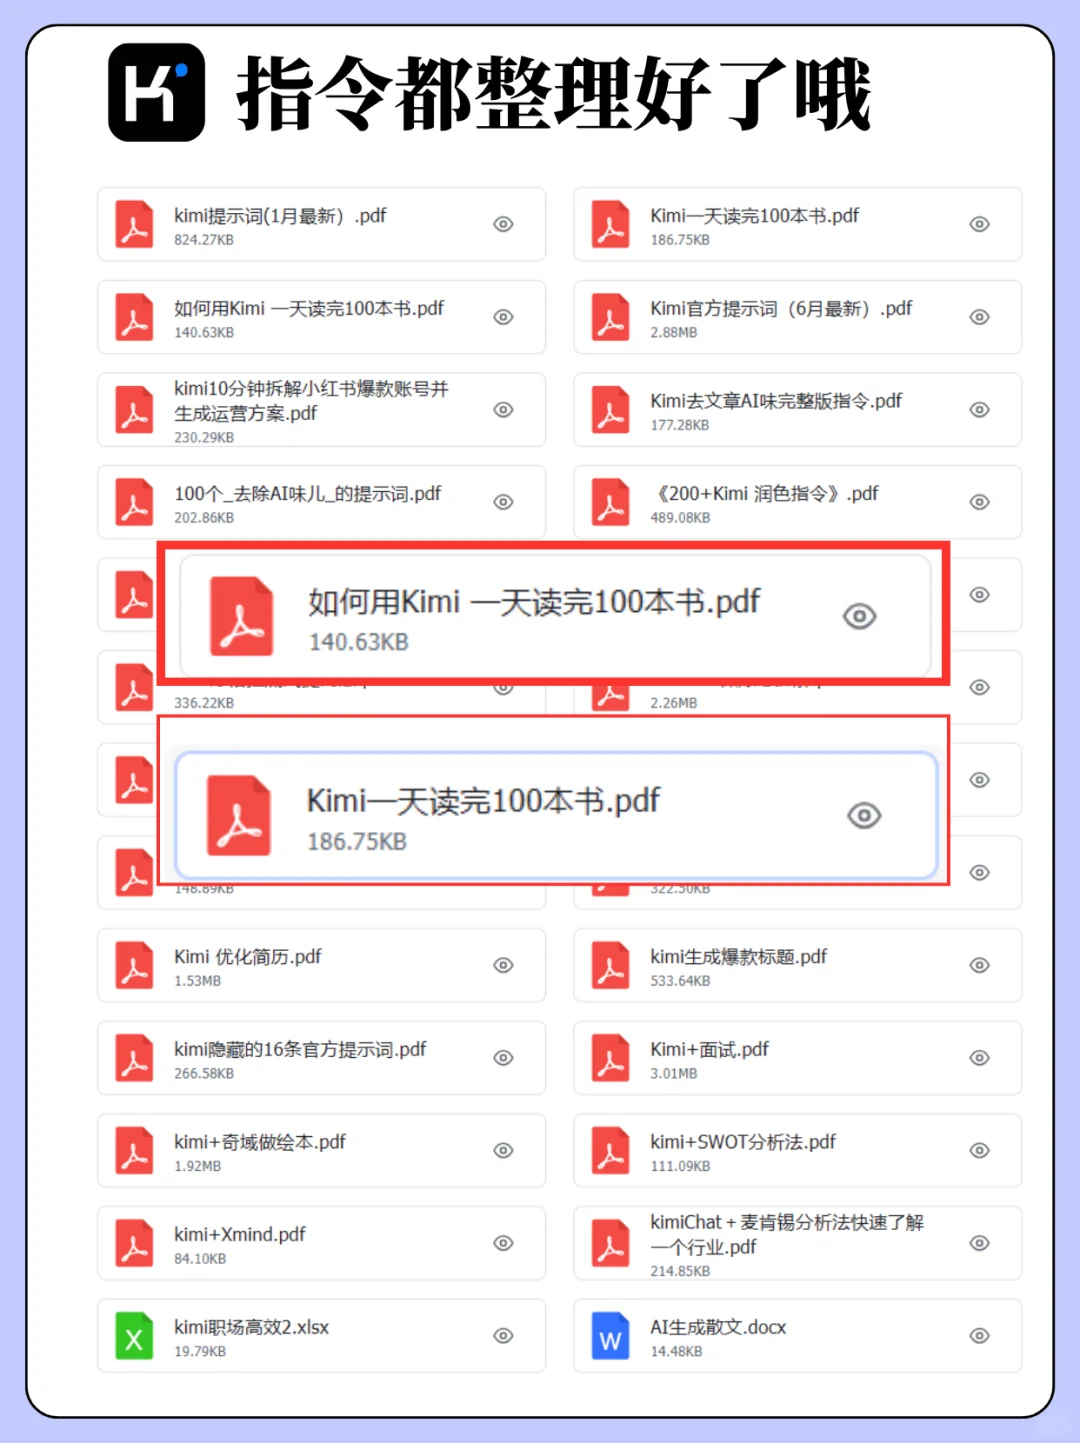Open PDF icon of kimiChat + 麦肯锡分析法 file

(610, 1243)
